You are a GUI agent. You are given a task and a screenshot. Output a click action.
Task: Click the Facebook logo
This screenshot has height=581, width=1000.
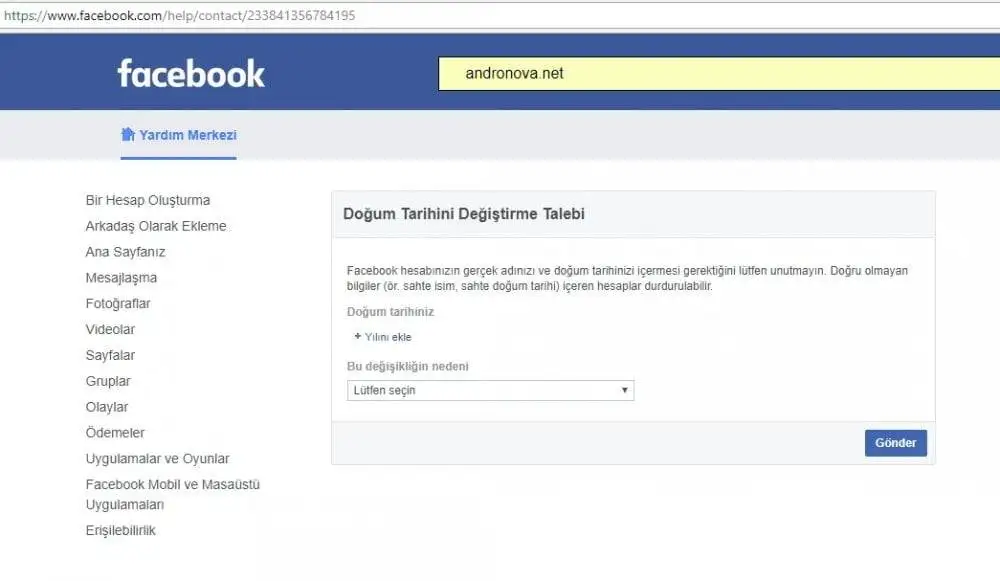(191, 73)
